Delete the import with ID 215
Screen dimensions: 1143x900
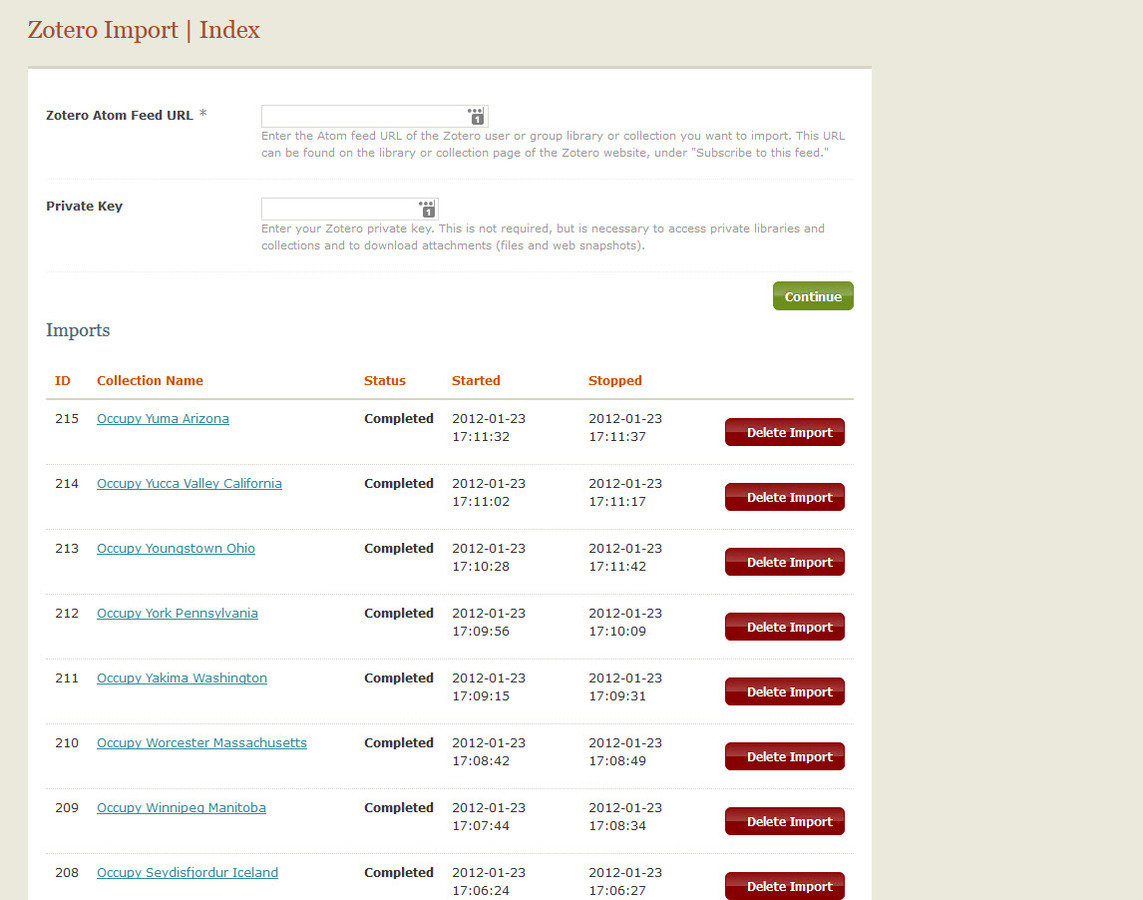(784, 432)
